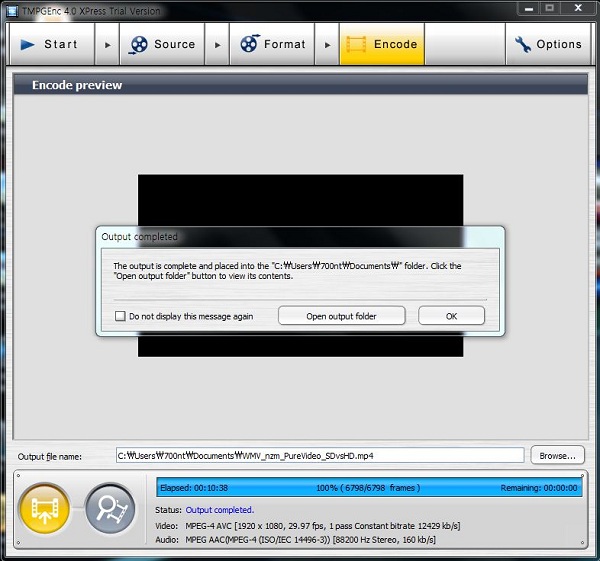
Task: Click the gray preview magnifier button
Action: coord(110,509)
